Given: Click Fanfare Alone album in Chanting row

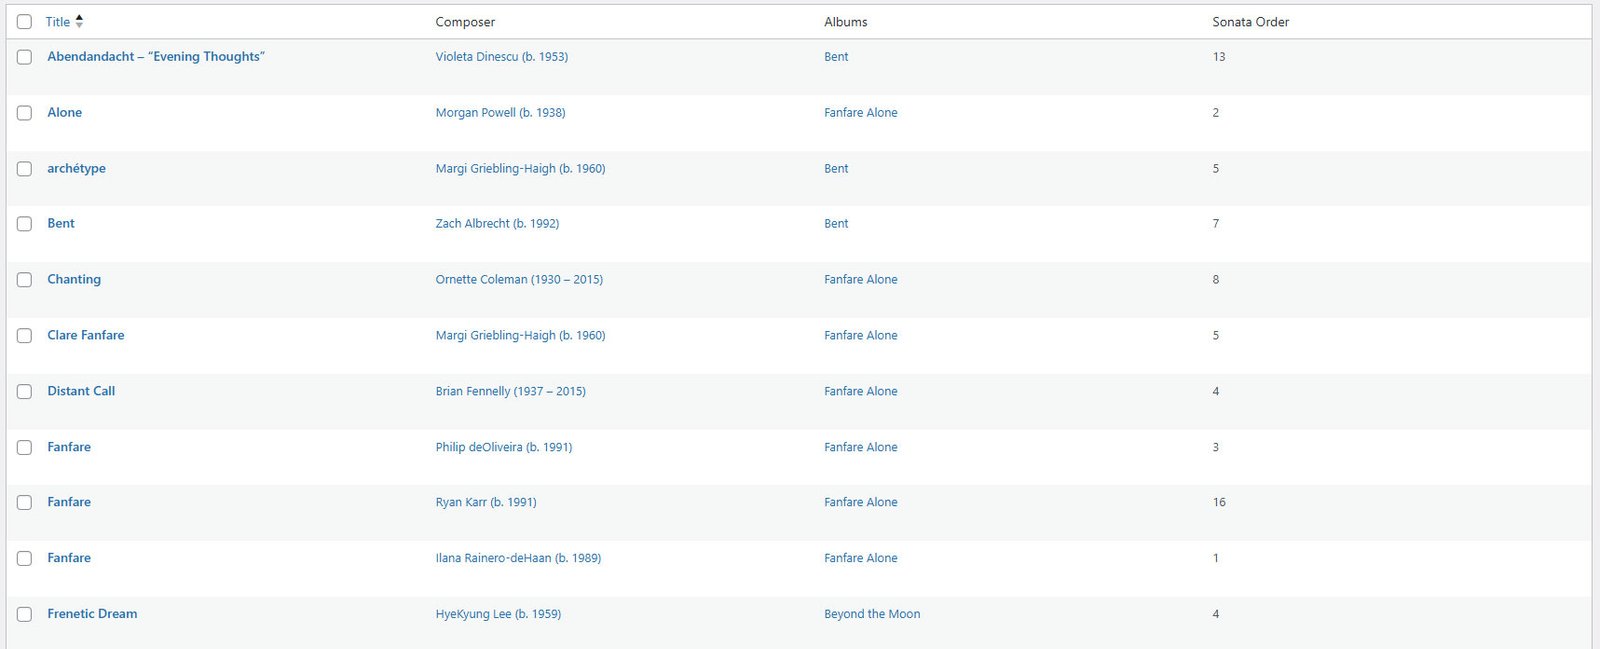Looking at the screenshot, I should click(x=861, y=280).
